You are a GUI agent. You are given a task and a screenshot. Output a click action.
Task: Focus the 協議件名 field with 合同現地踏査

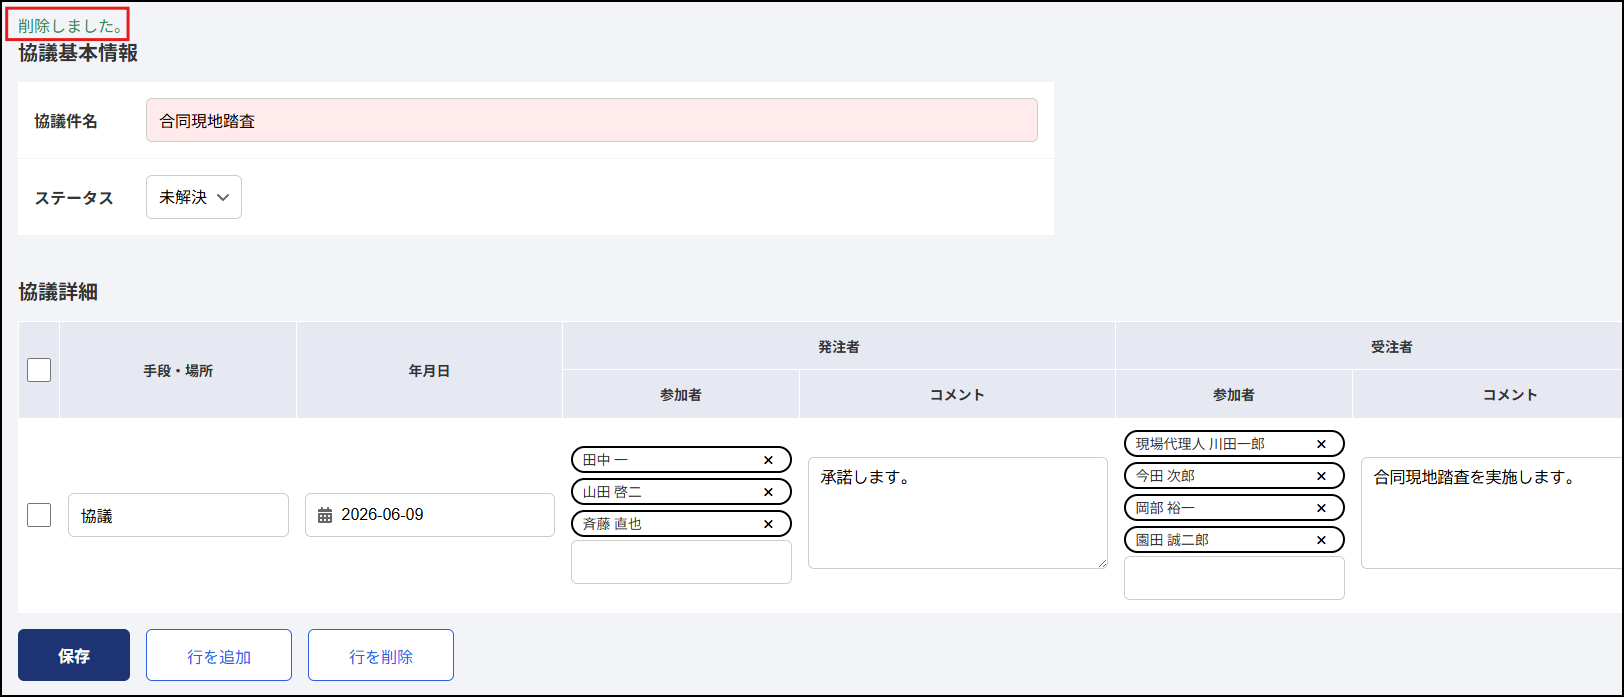click(x=592, y=120)
